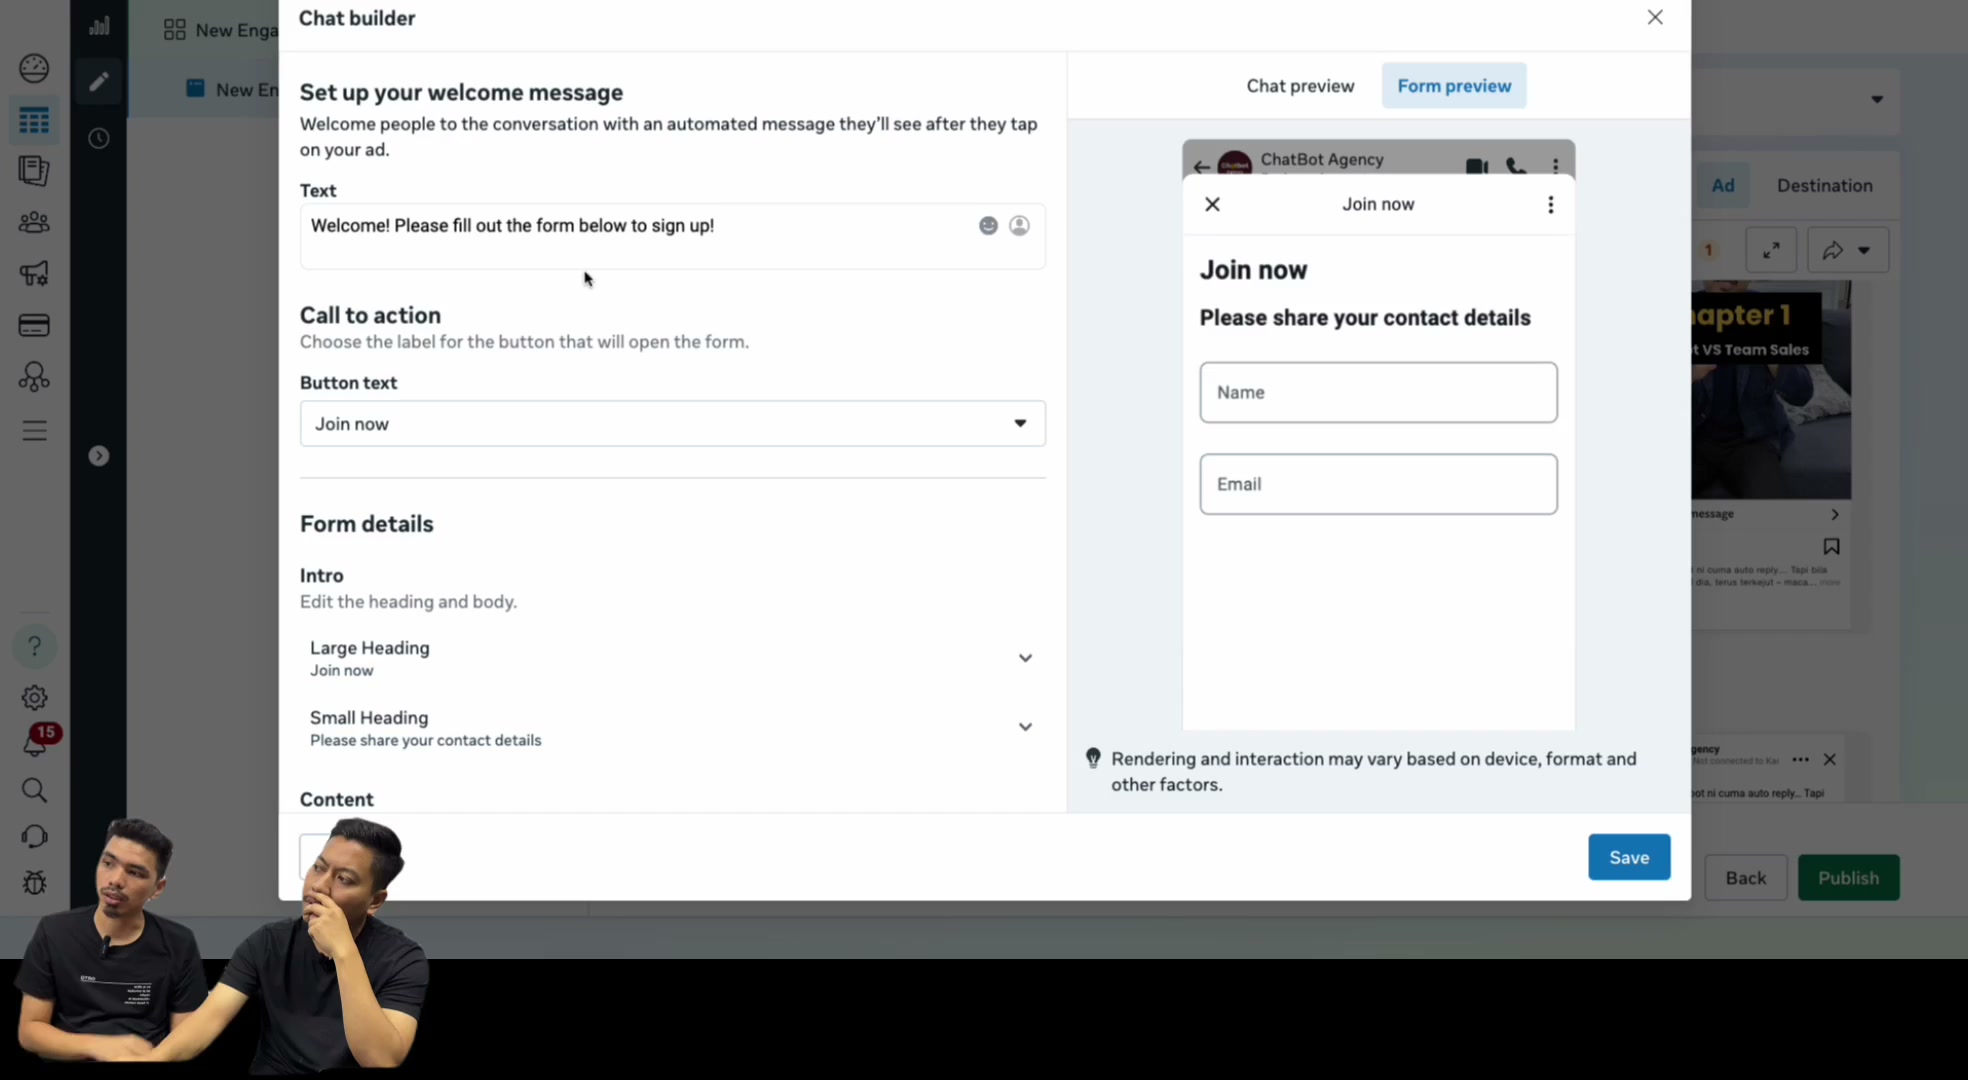Image resolution: width=1968 pixels, height=1080 pixels.
Task: Open the search magnifier icon in sidebar
Action: tap(34, 790)
